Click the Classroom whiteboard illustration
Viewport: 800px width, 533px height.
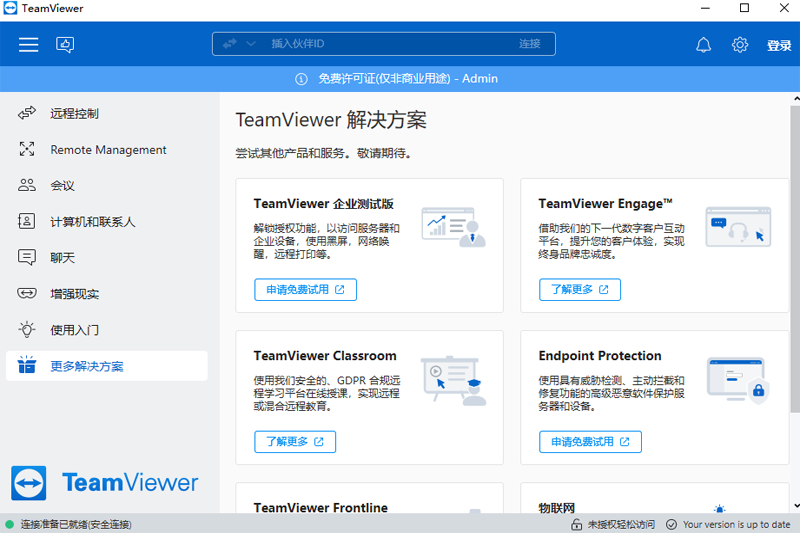pyautogui.click(x=453, y=381)
